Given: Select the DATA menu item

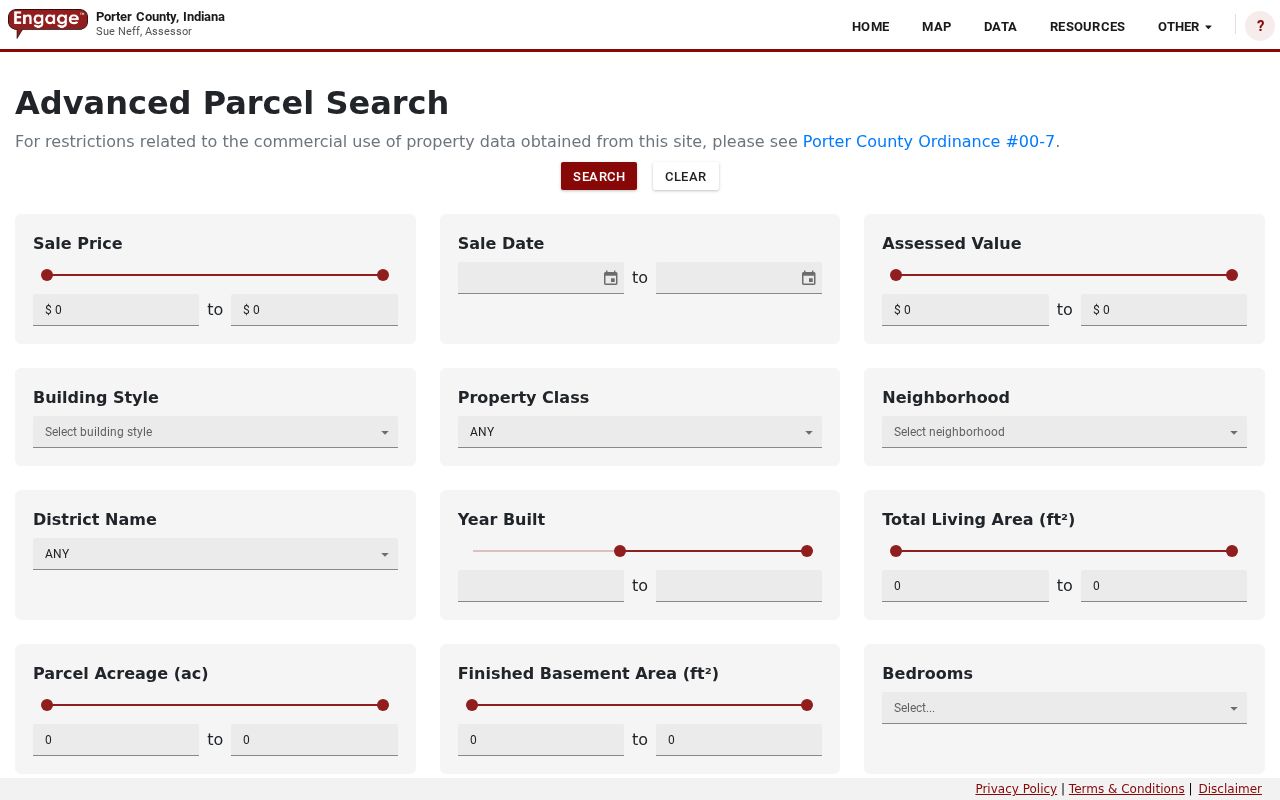Looking at the screenshot, I should tap(1000, 27).
